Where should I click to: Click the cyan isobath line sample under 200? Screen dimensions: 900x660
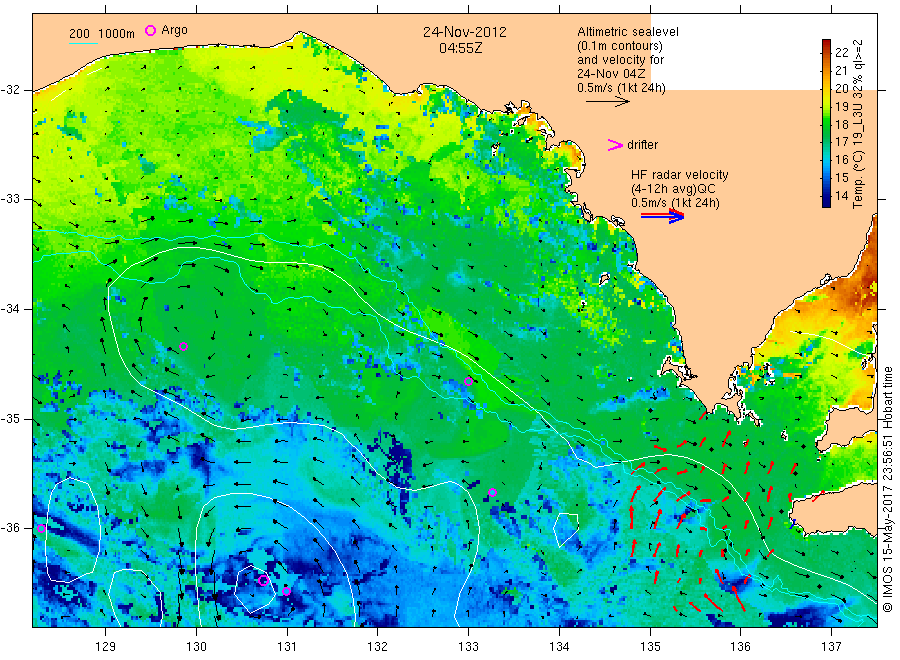tap(83, 43)
